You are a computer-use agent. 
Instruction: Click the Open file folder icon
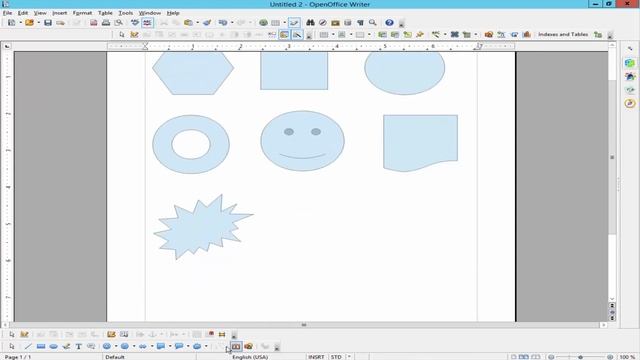pos(29,23)
